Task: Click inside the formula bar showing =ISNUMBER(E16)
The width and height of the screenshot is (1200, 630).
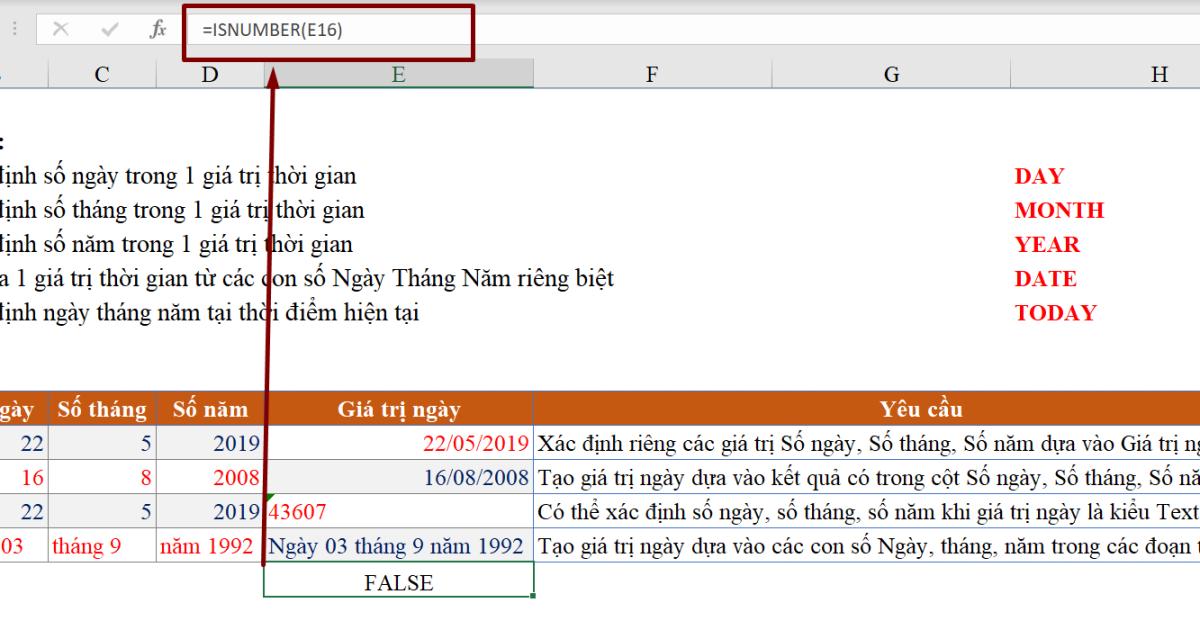Action: coord(300,27)
